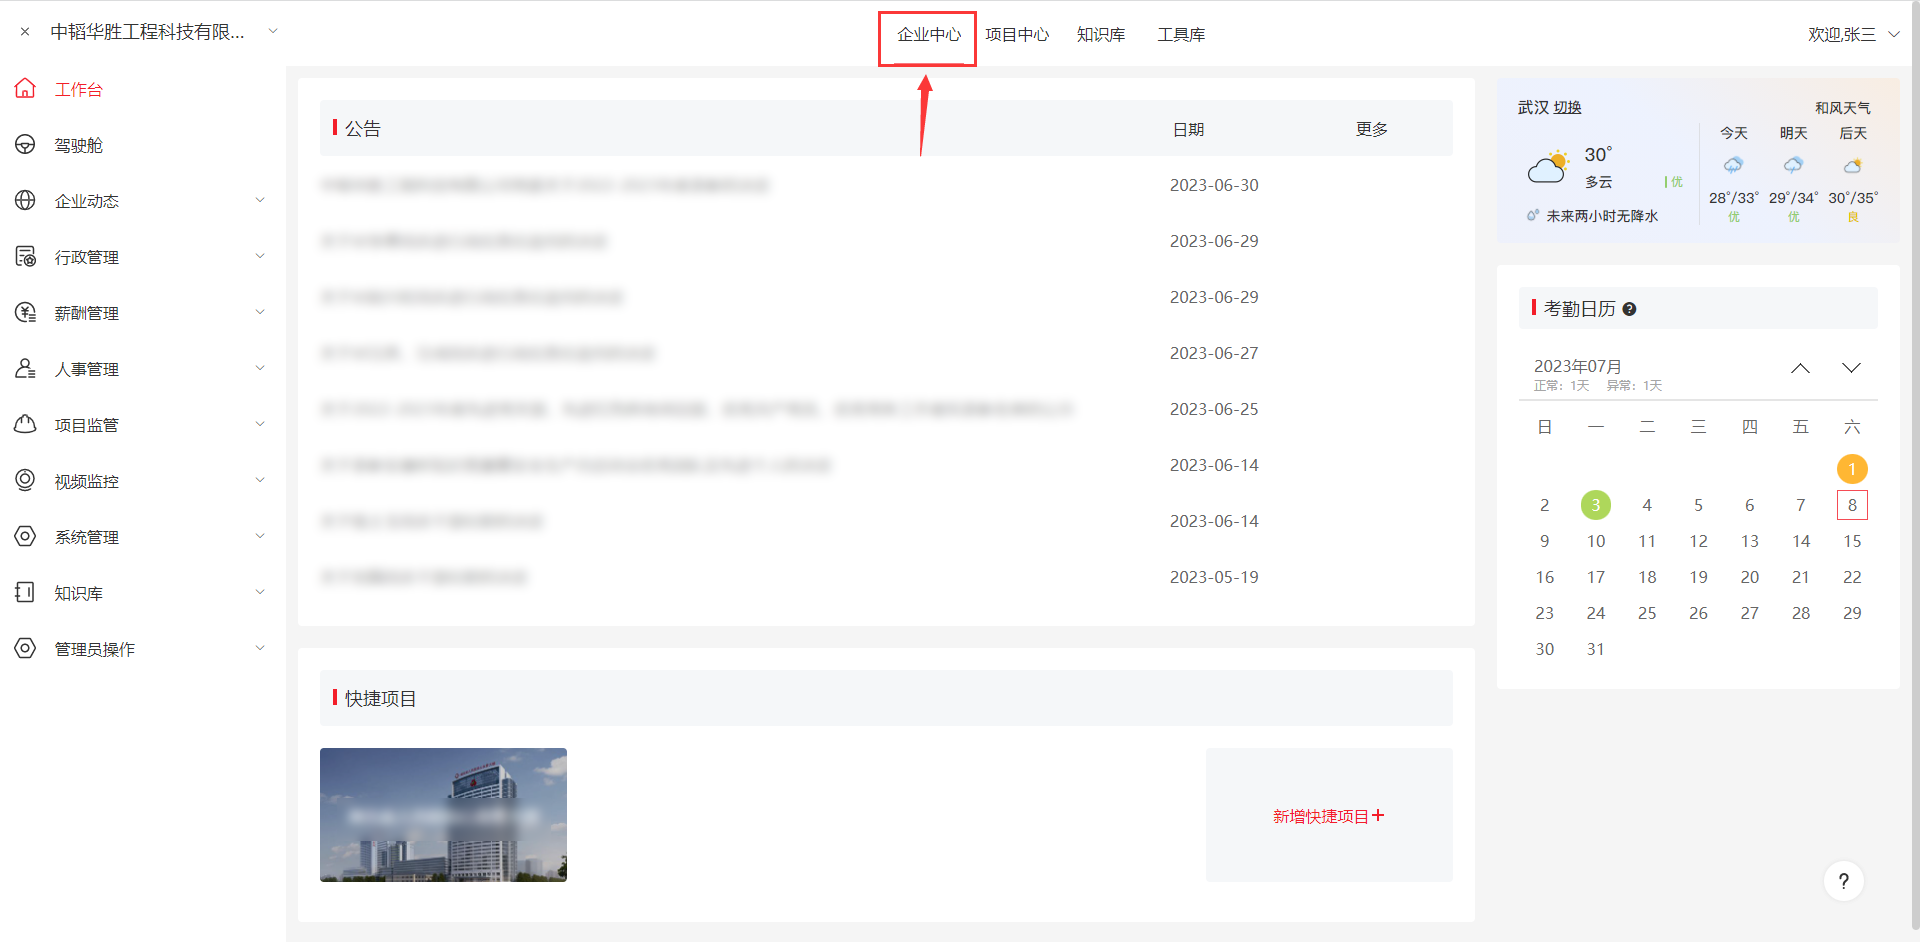Go to next month in calendar
1920x942 pixels.
tap(1851, 368)
